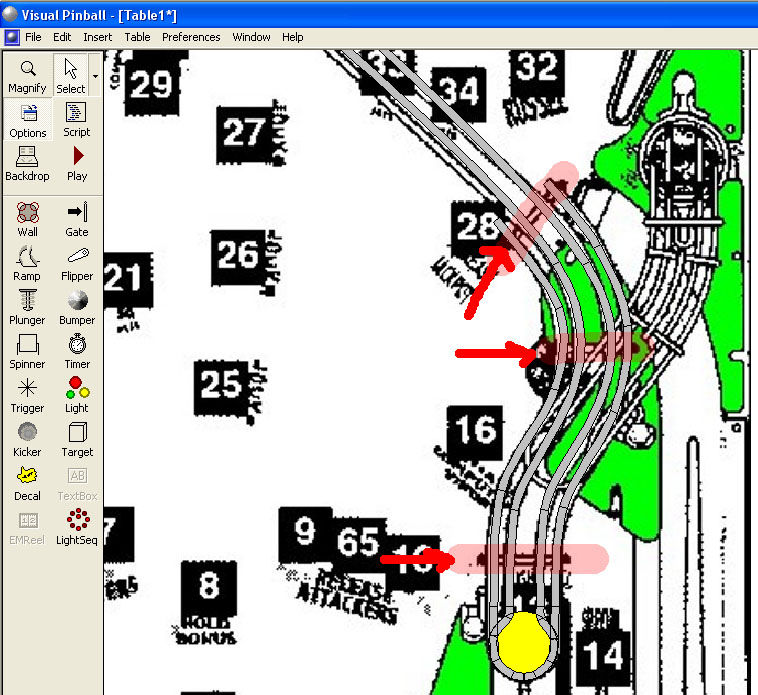Viewport: 758px width, 695px height.
Task: Choose the Timer tool
Action: 77,350
